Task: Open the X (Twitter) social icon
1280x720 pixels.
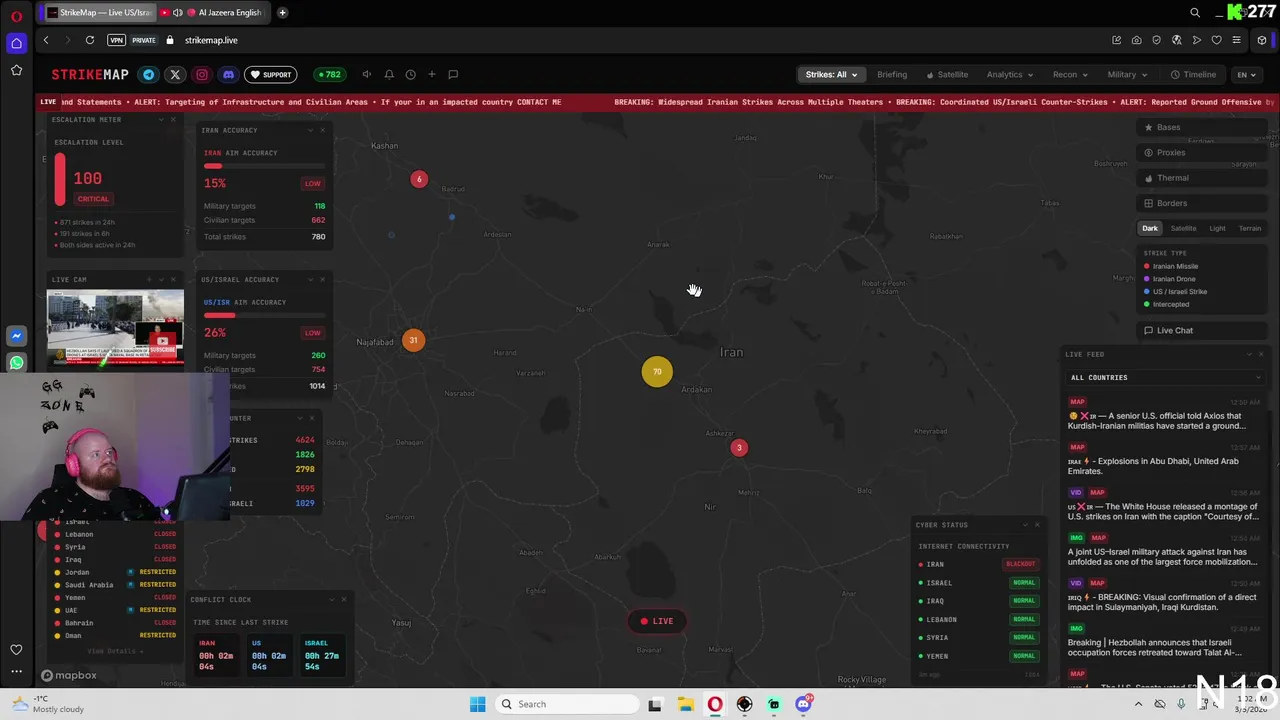Action: coord(175,74)
